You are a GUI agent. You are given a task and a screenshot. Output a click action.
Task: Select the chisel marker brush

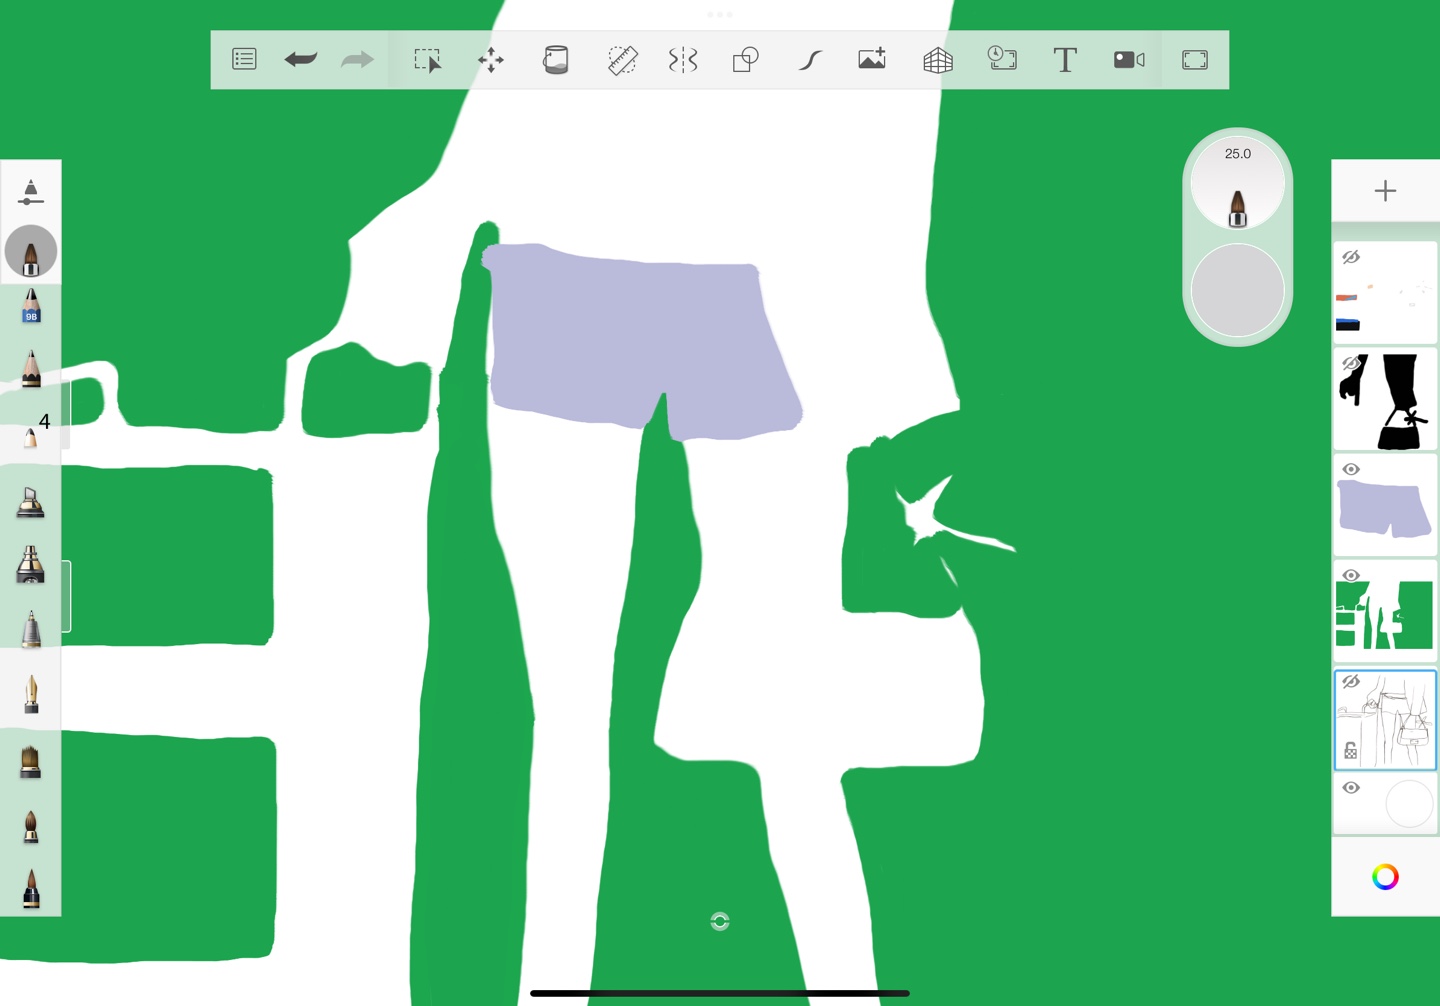30,502
